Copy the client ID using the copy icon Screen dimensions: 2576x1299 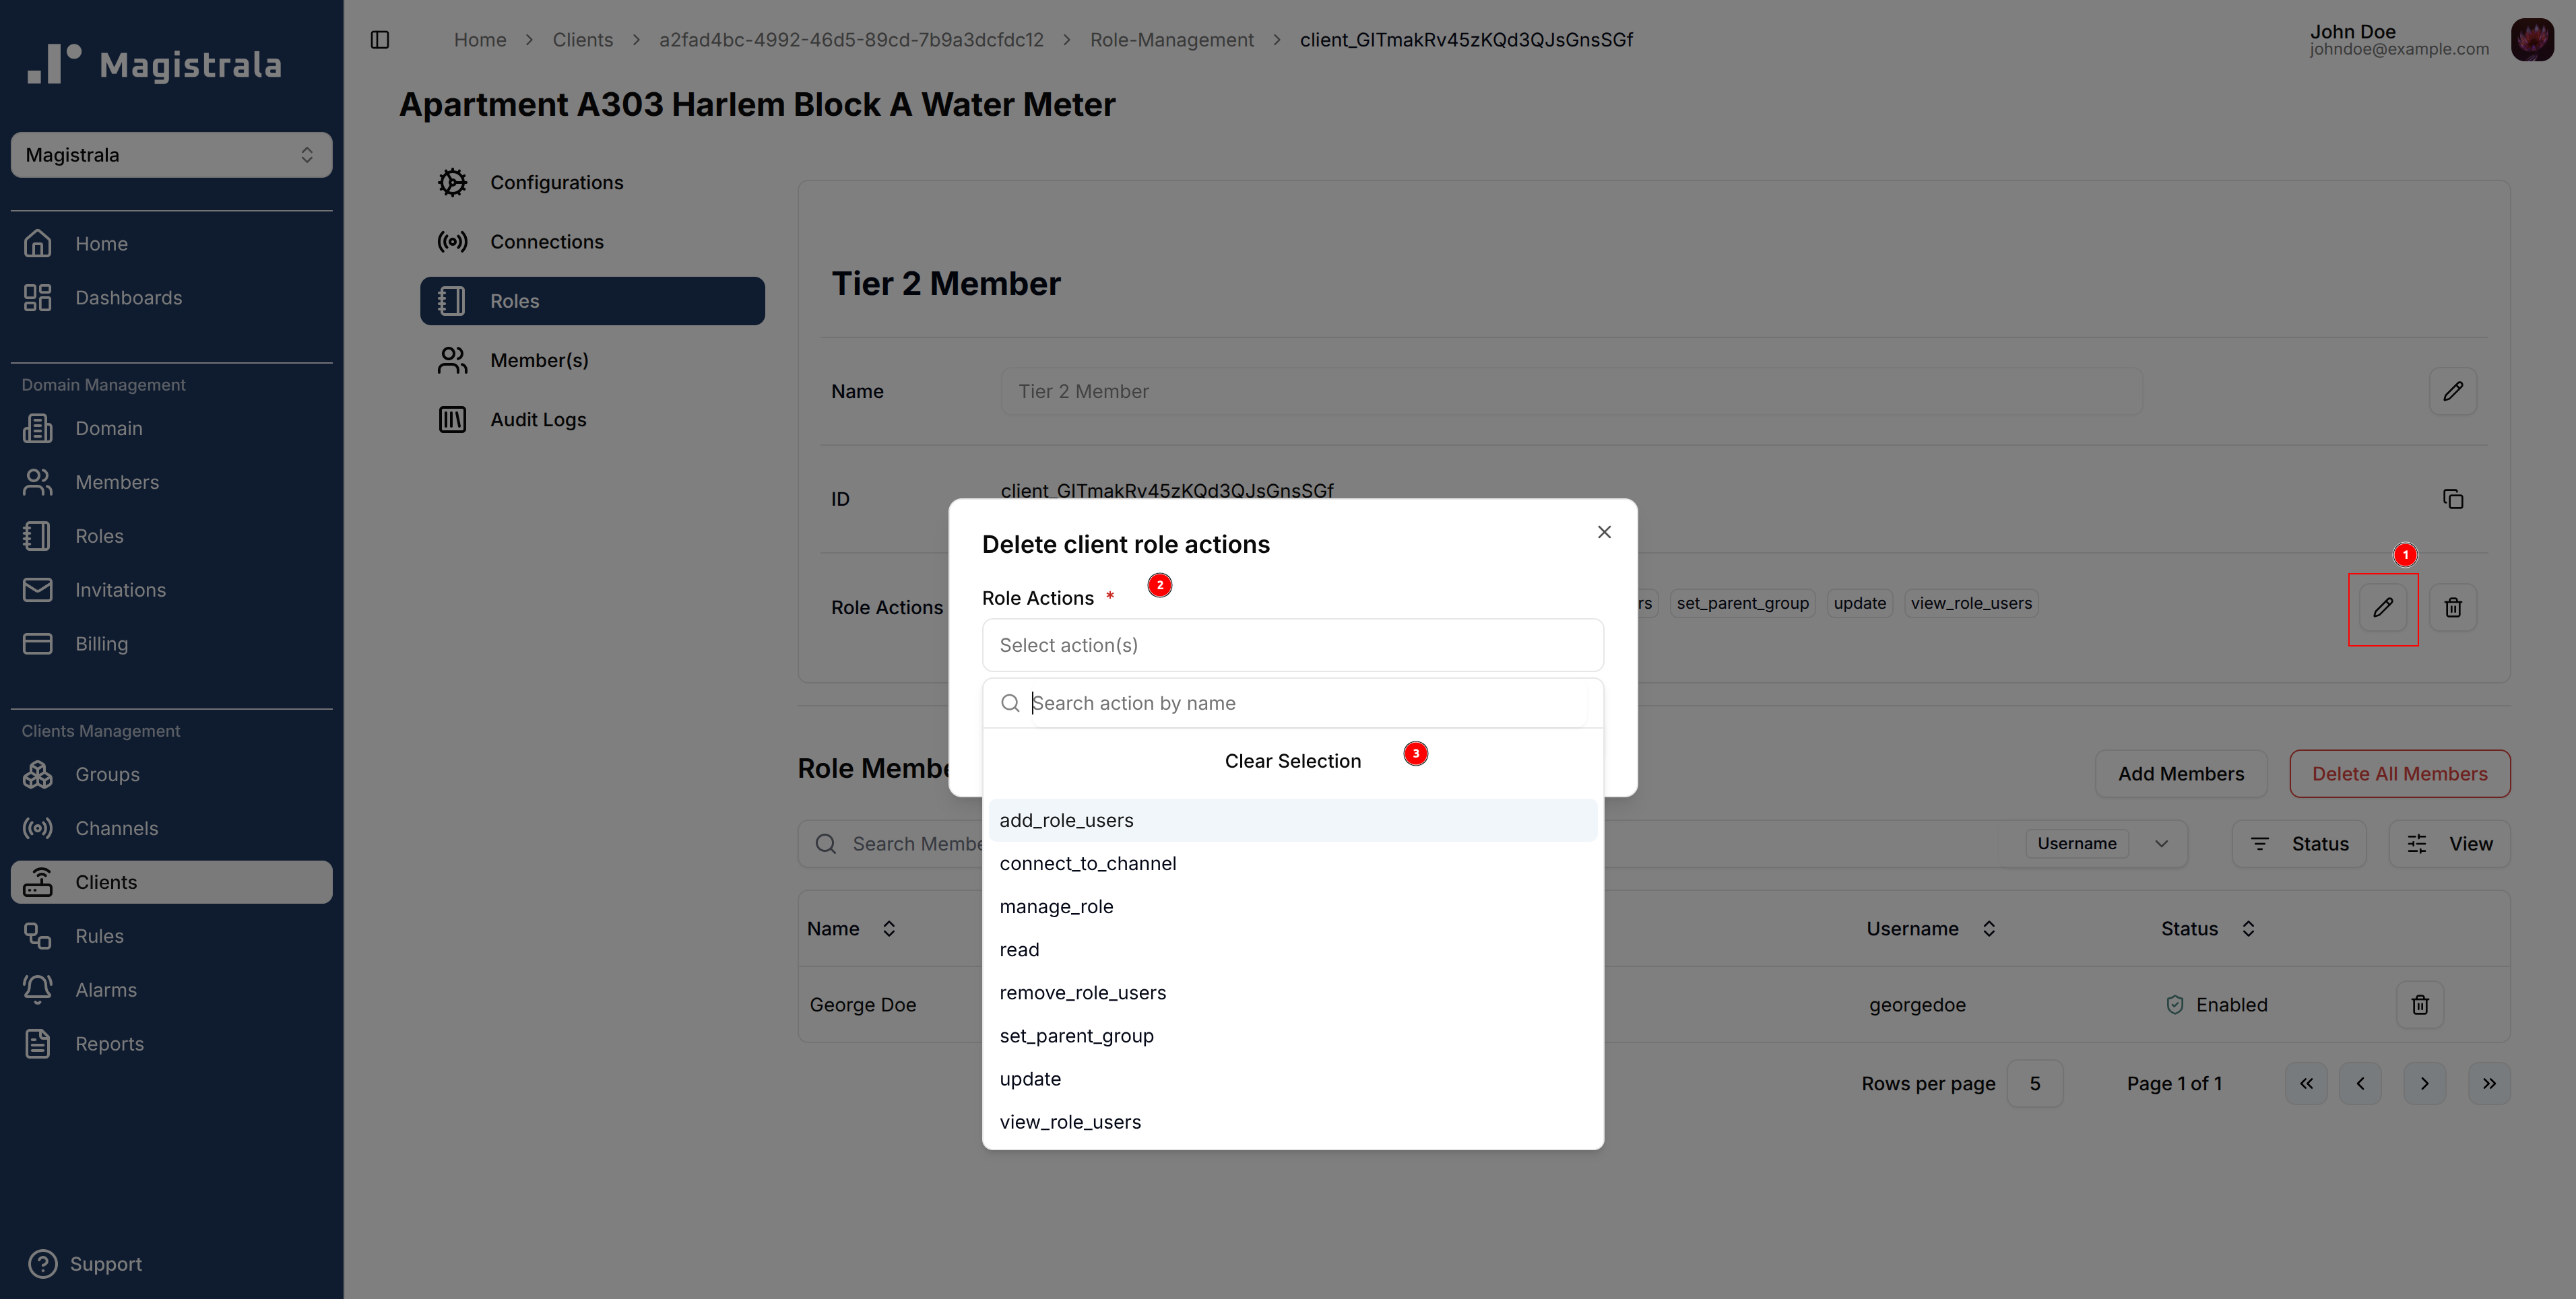2453,498
